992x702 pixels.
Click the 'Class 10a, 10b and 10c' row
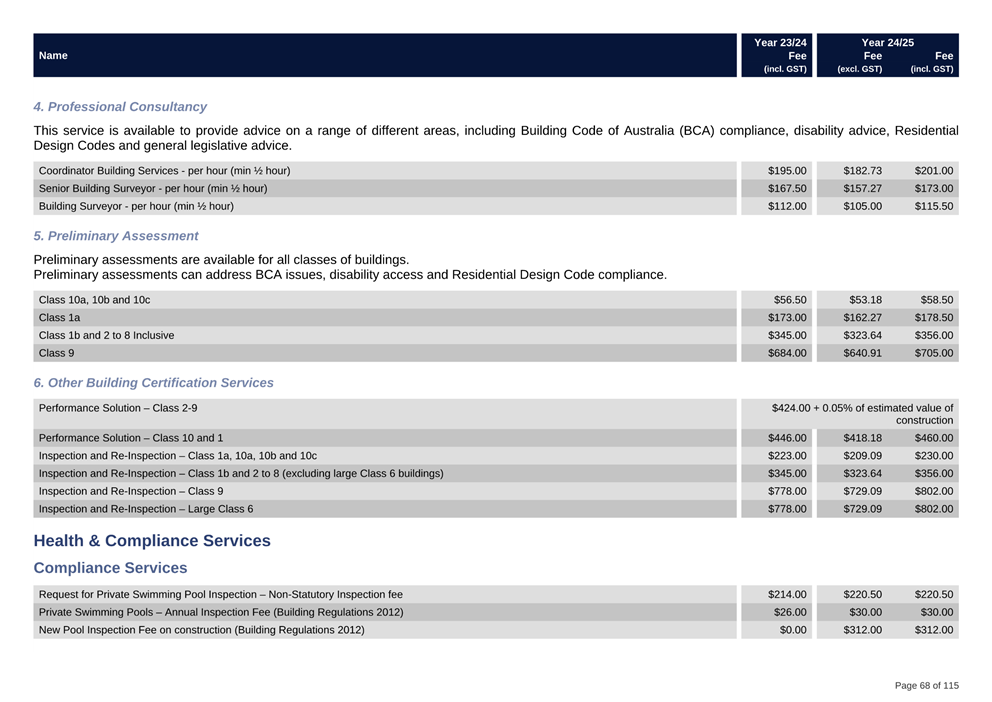point(94,300)
